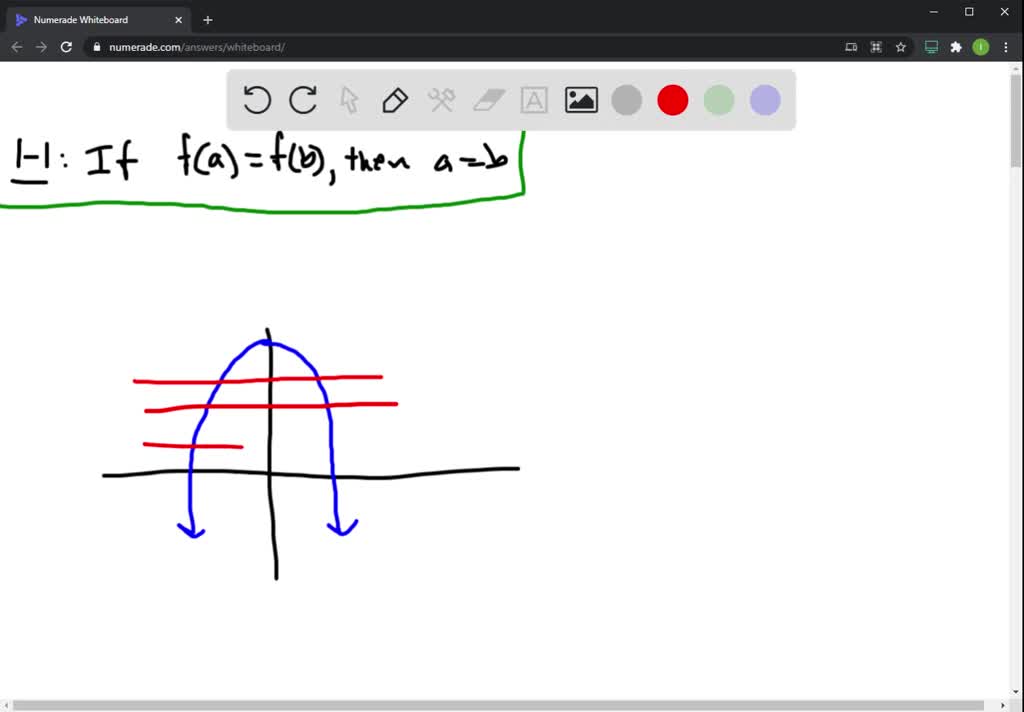Open the browser extensions puzzle menu
1024x712 pixels.
point(956,47)
